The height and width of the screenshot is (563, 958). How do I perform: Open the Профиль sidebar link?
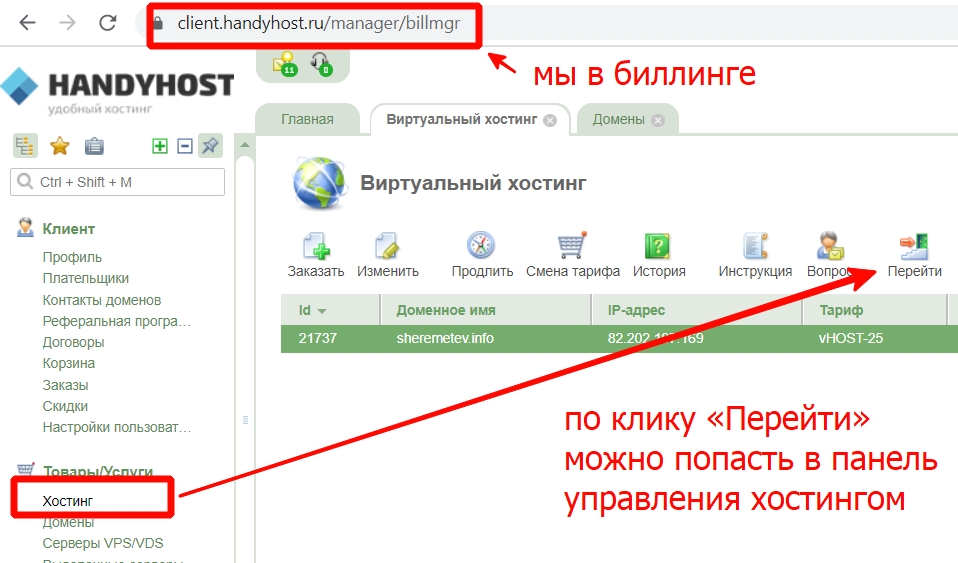coord(72,257)
